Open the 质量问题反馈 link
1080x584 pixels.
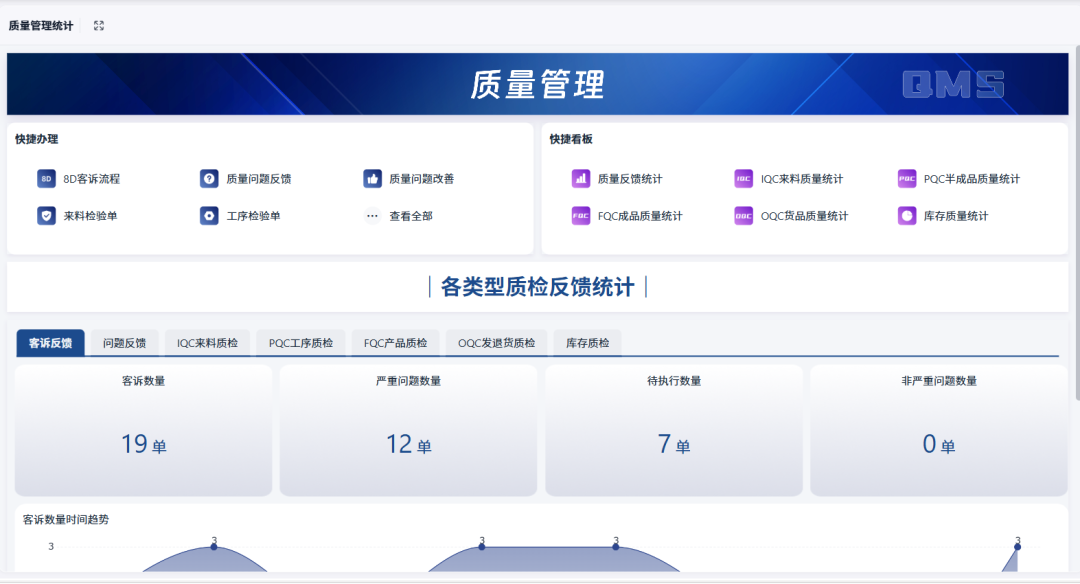259,179
